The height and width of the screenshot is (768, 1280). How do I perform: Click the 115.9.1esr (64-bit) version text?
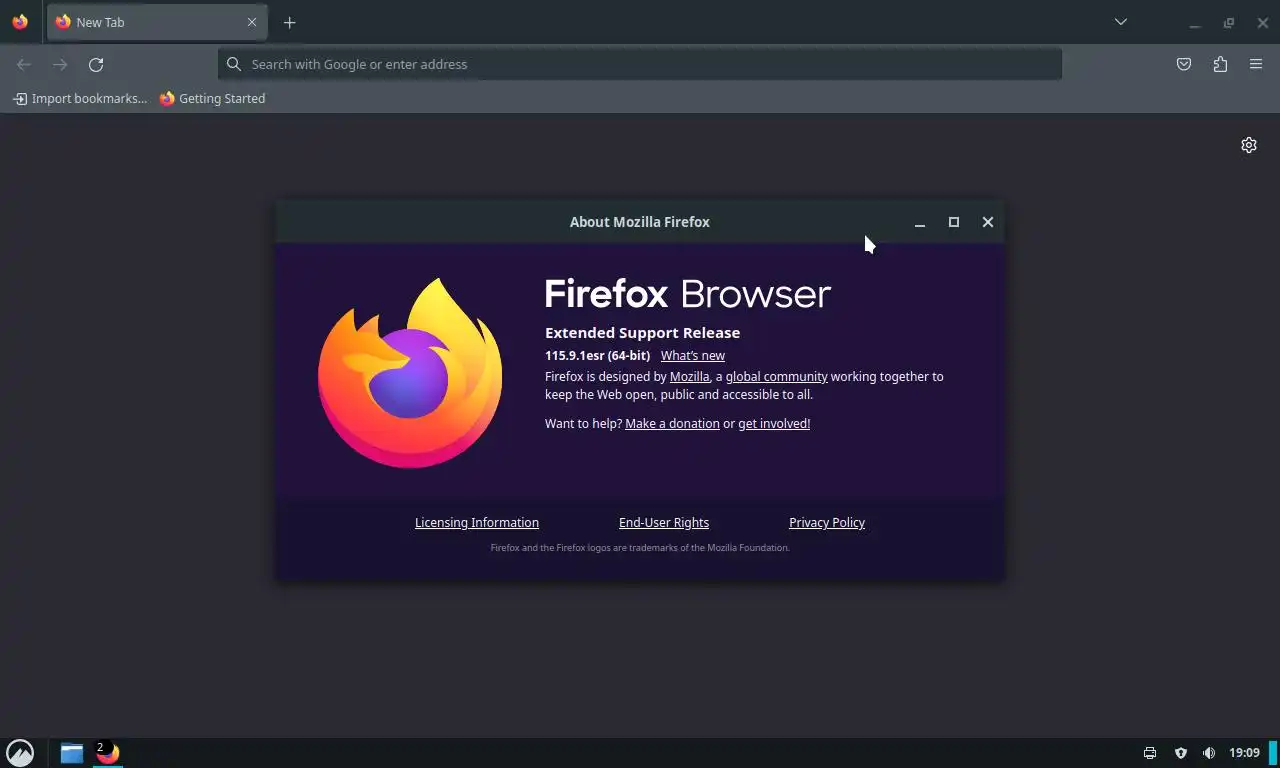pyautogui.click(x=597, y=356)
